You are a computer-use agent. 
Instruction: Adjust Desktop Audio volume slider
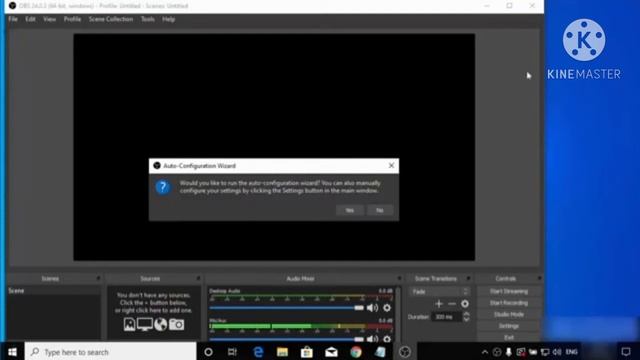pyautogui.click(x=287, y=308)
